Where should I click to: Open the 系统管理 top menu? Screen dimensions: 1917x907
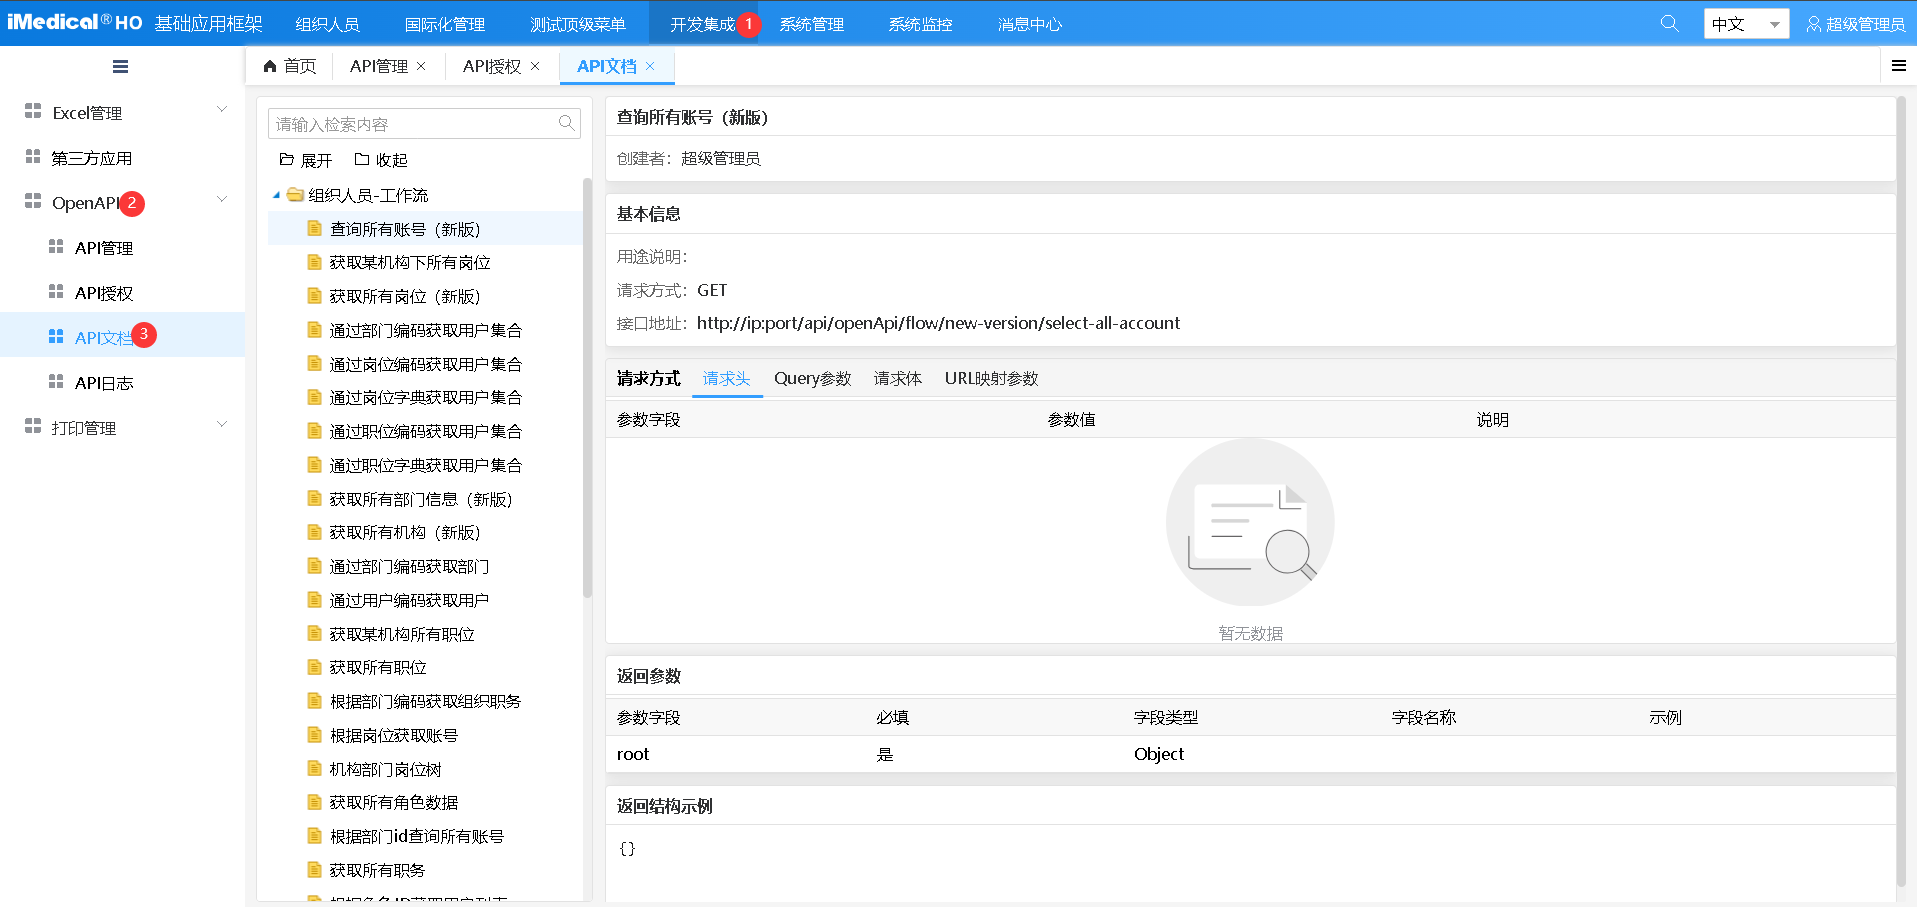coord(811,24)
